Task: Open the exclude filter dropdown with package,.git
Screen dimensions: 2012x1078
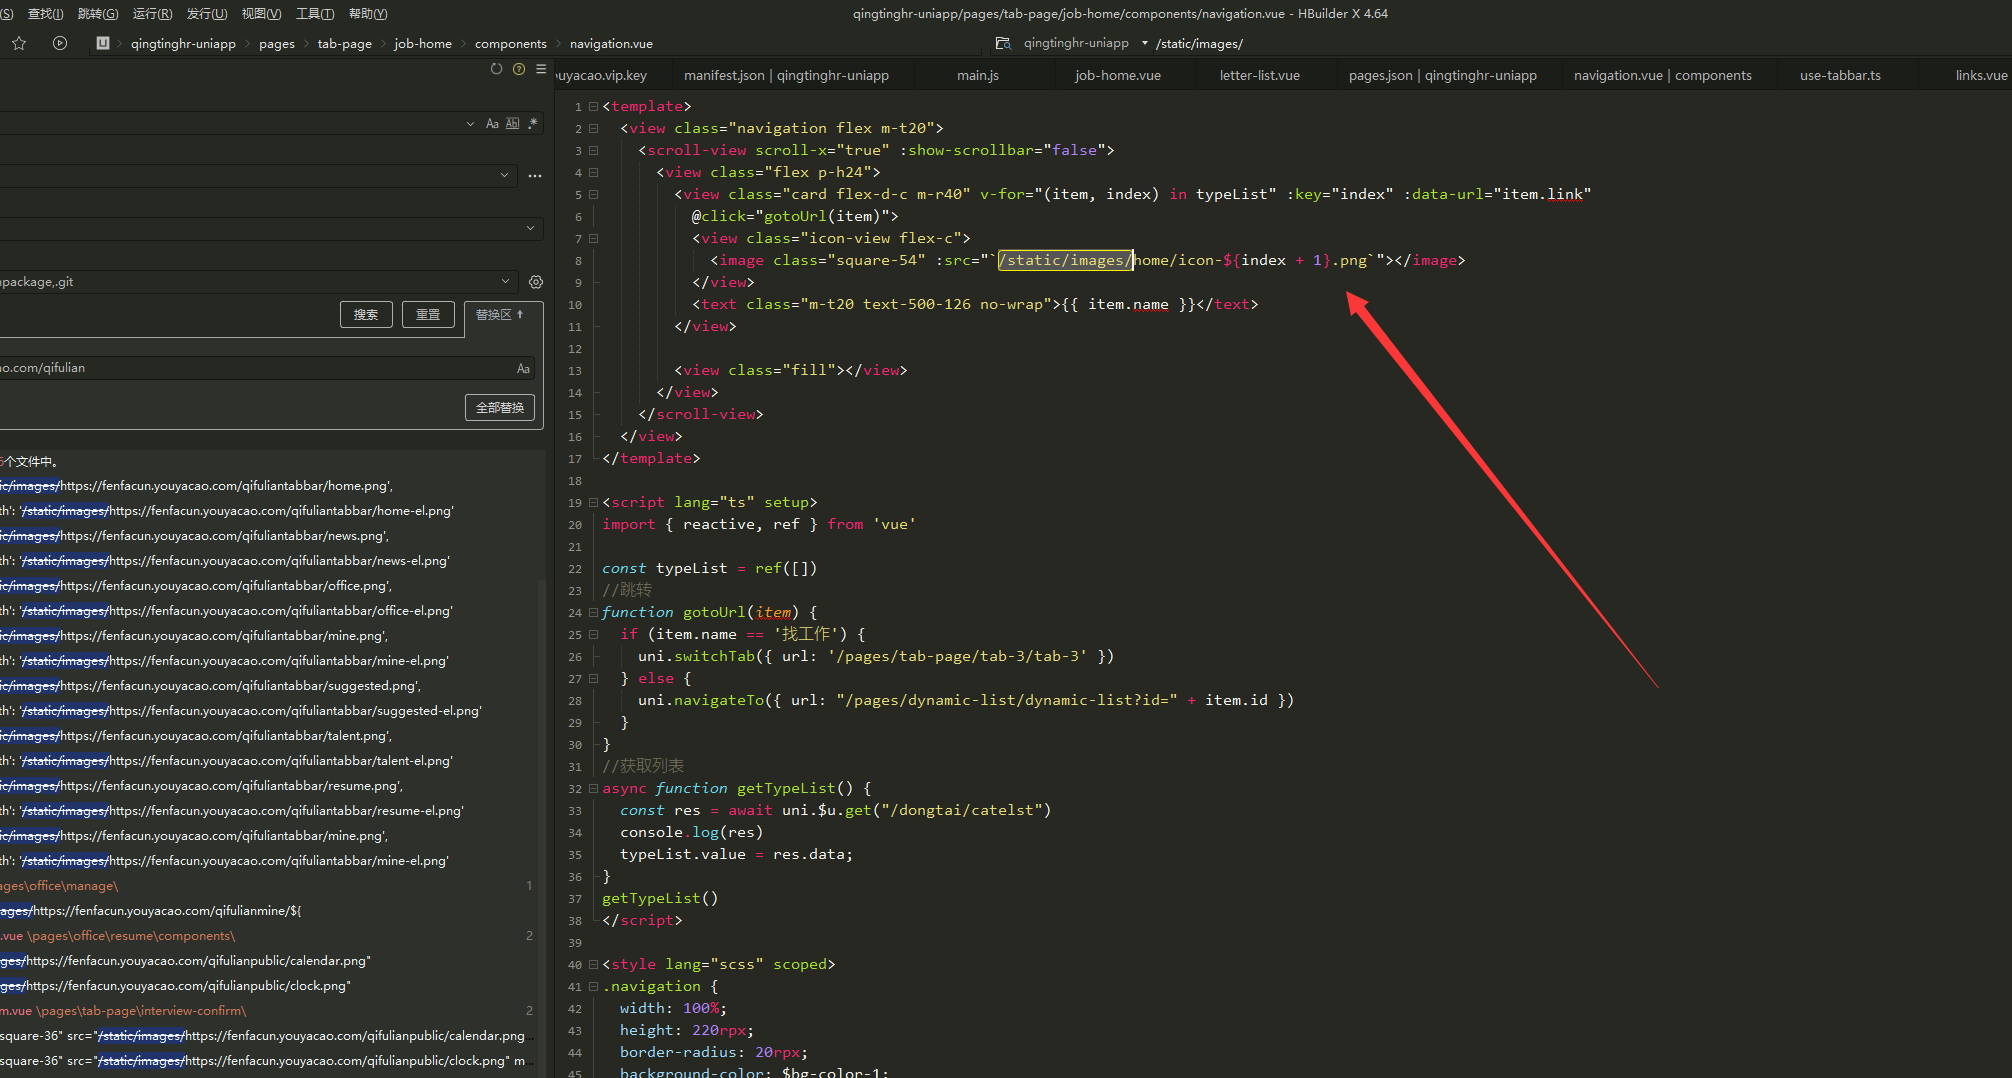Action: 506,281
